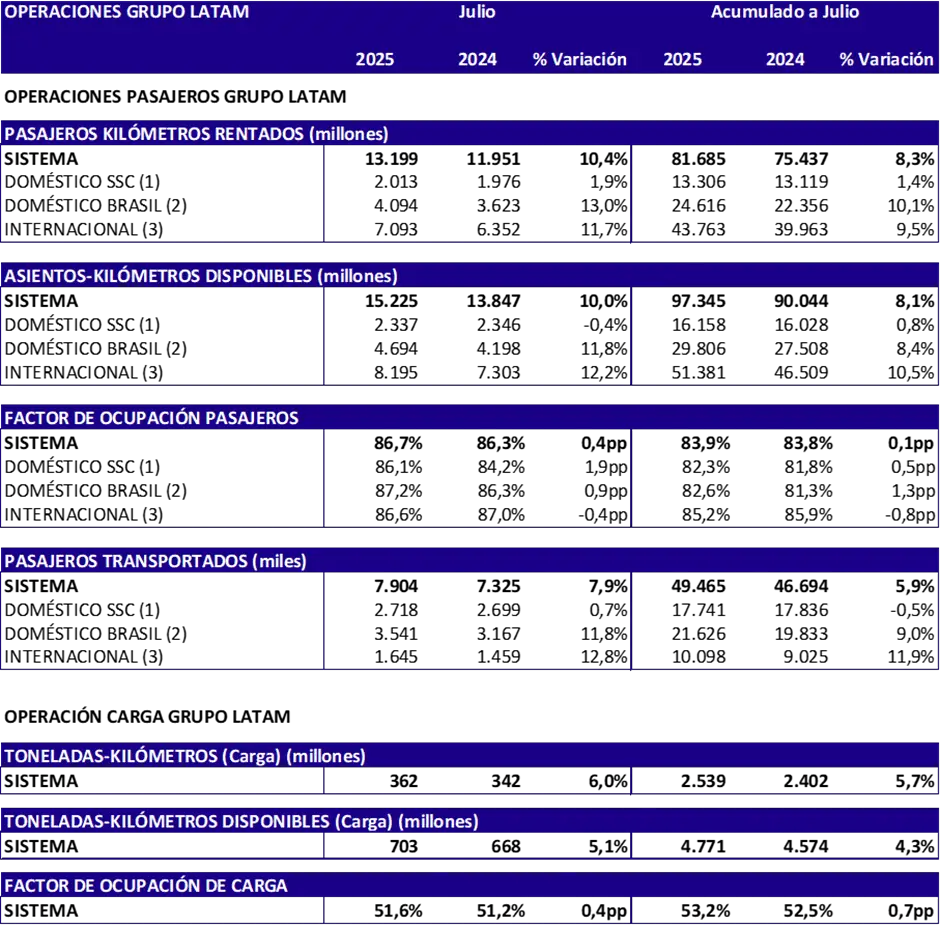Click row label block under FACTOR DE OCUPACIÓN PASAJEROS

tap(162, 478)
